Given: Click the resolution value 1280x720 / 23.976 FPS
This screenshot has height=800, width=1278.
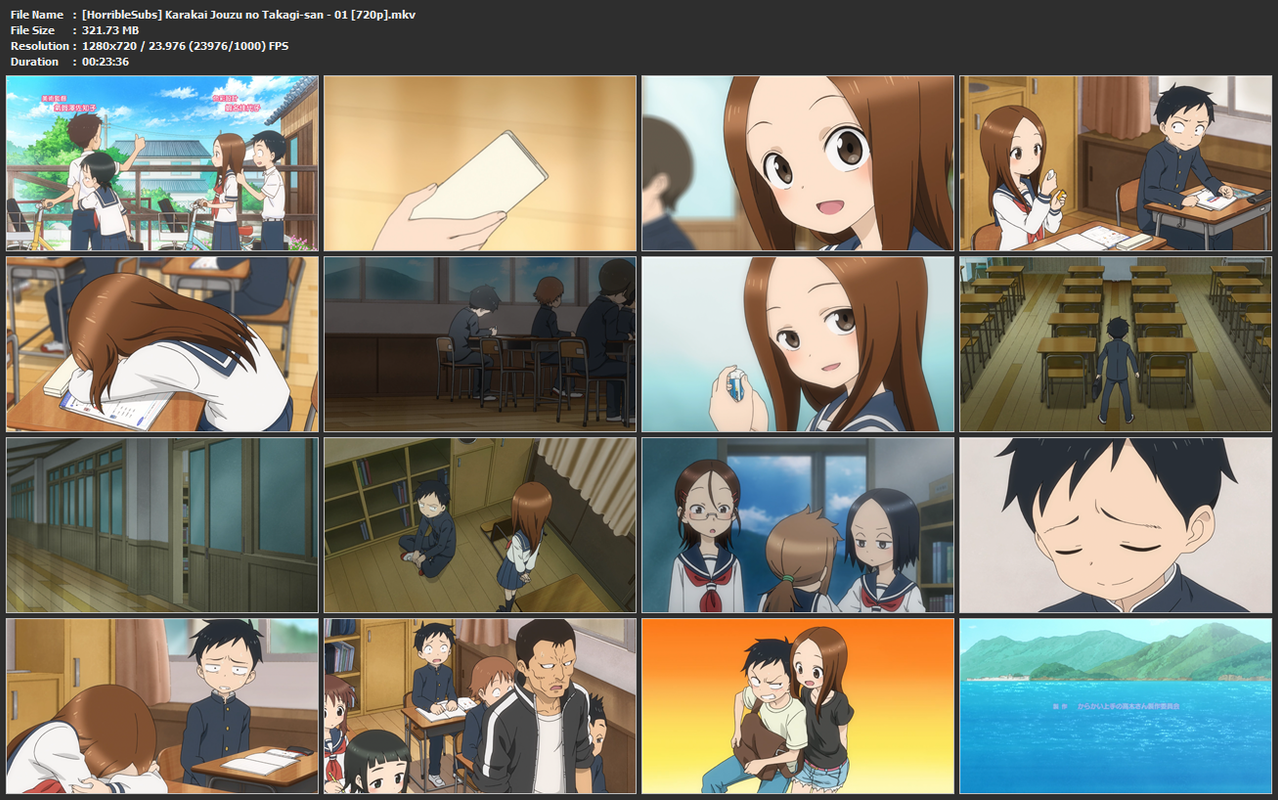Looking at the screenshot, I should pyautogui.click(x=185, y=46).
